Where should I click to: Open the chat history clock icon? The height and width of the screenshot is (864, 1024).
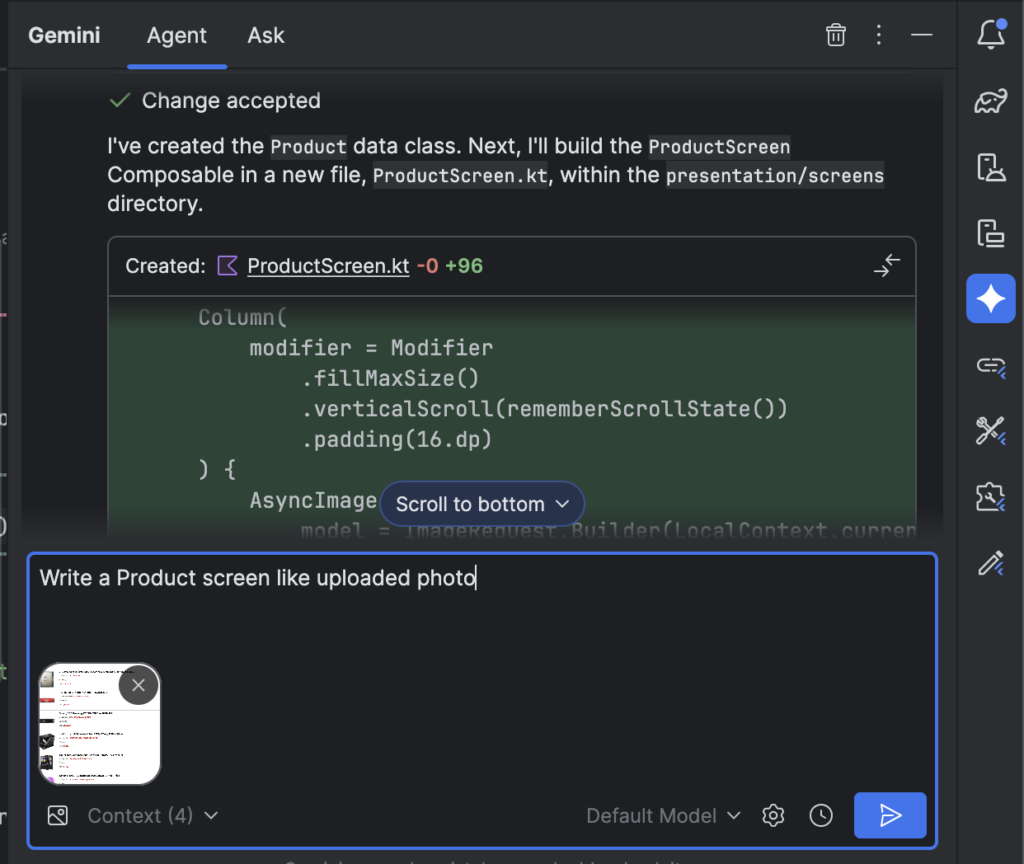(821, 816)
